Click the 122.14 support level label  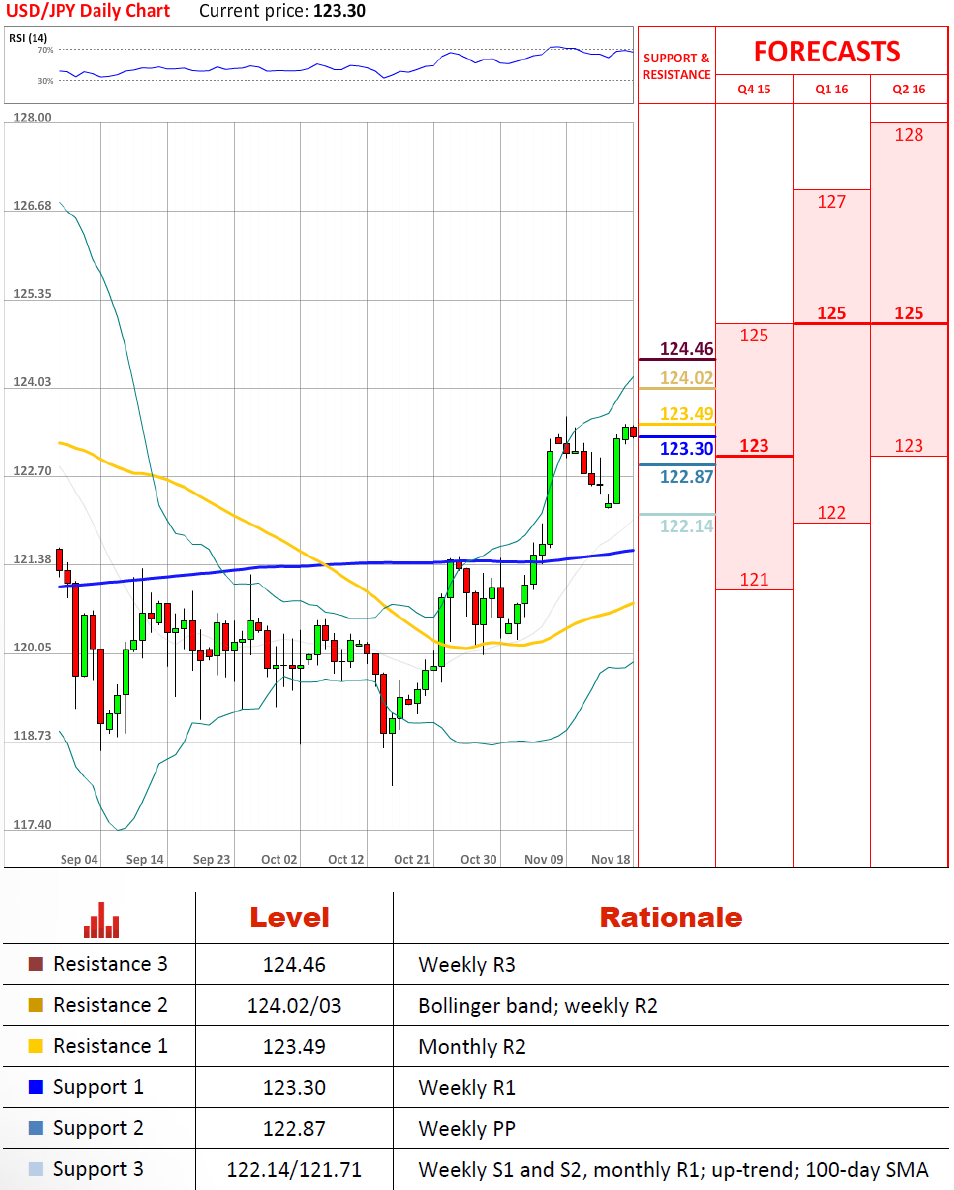tap(686, 526)
